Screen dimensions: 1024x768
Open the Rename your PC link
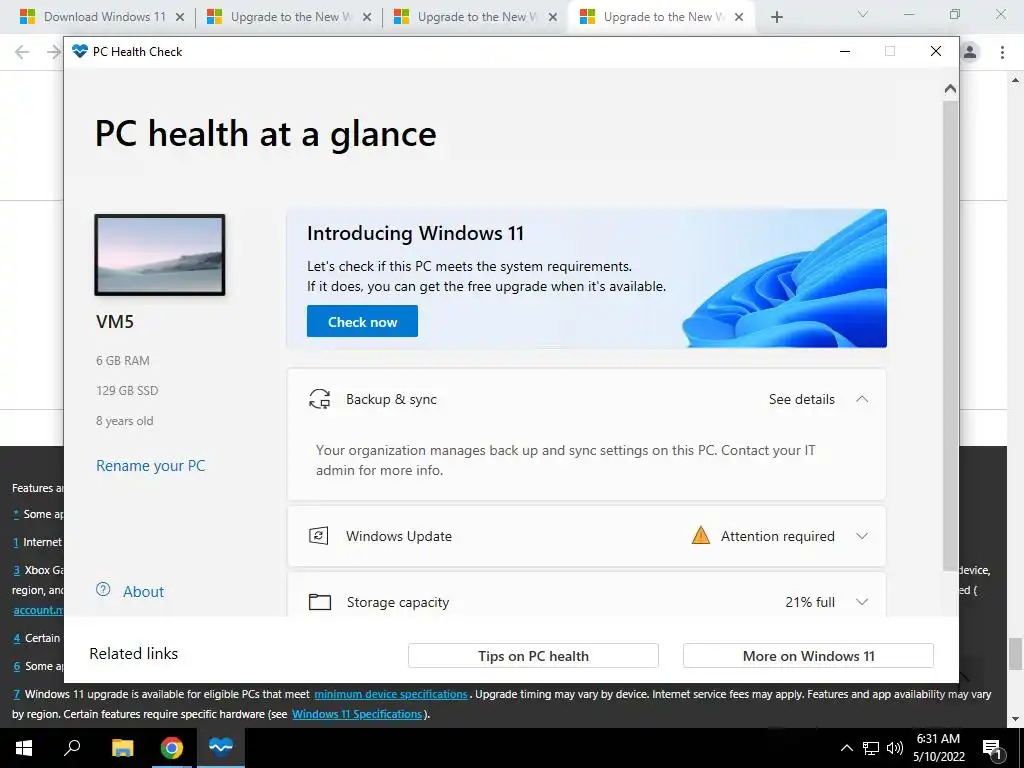(151, 466)
